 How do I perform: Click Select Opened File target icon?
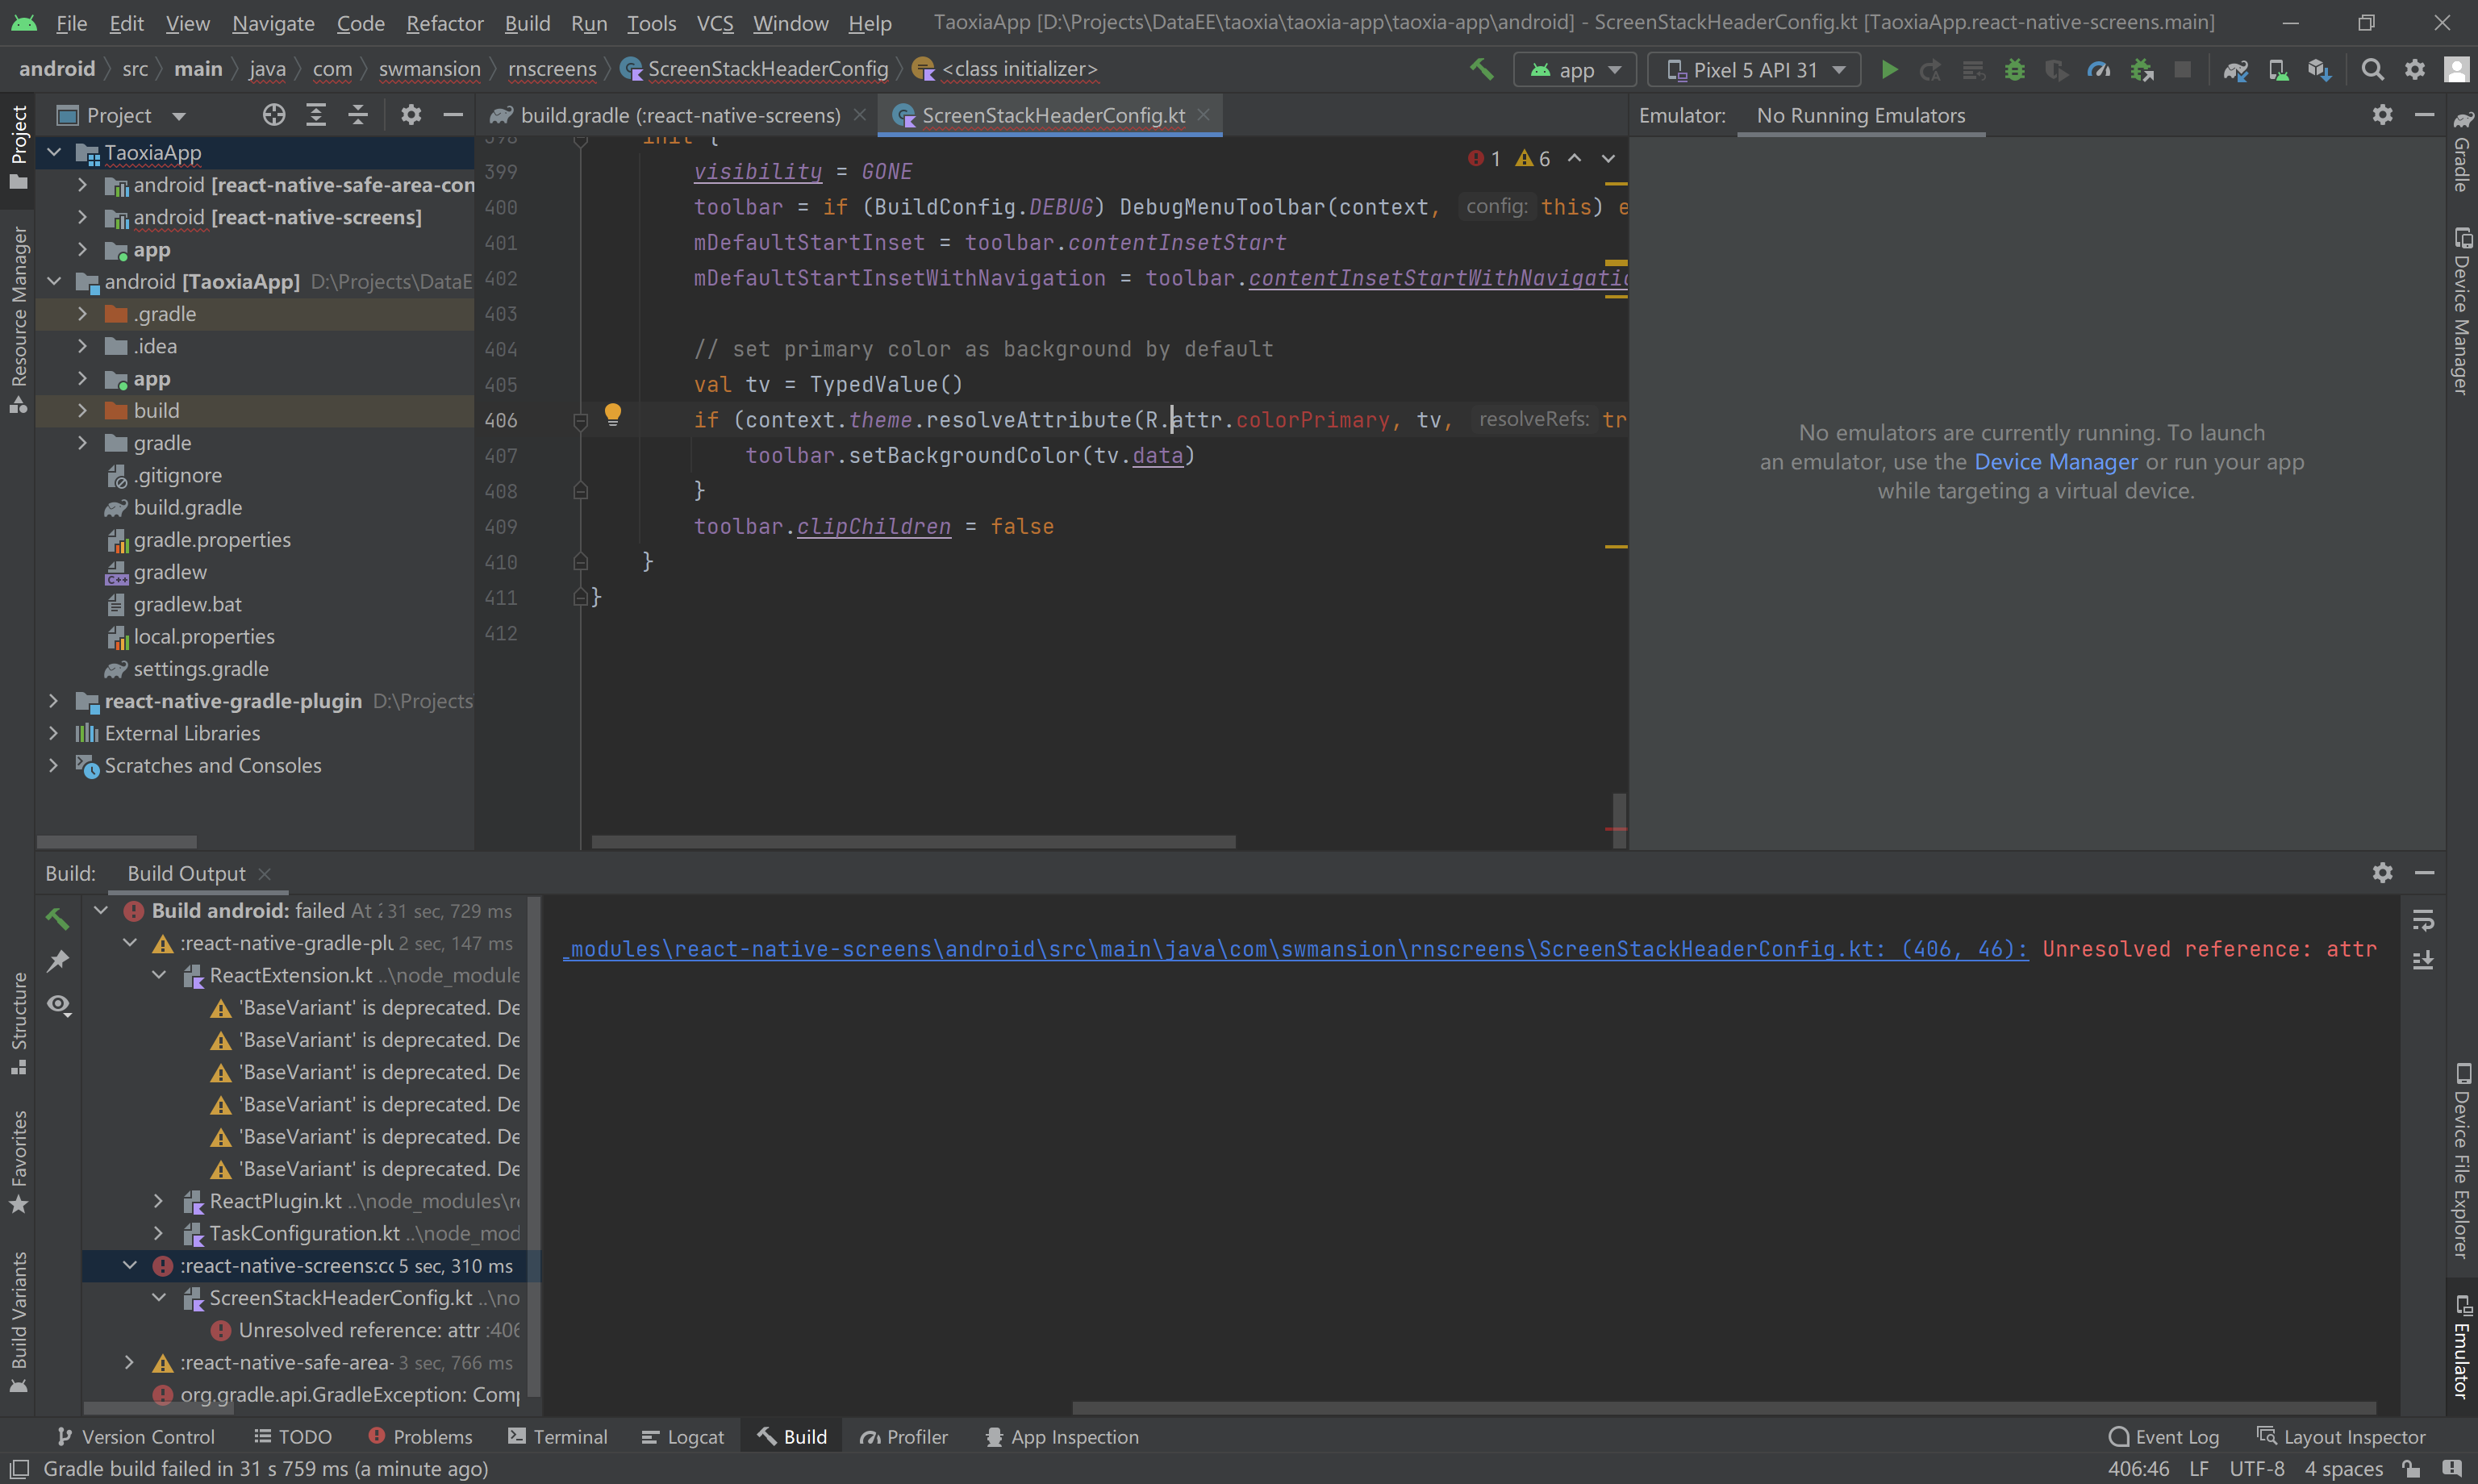click(x=274, y=115)
